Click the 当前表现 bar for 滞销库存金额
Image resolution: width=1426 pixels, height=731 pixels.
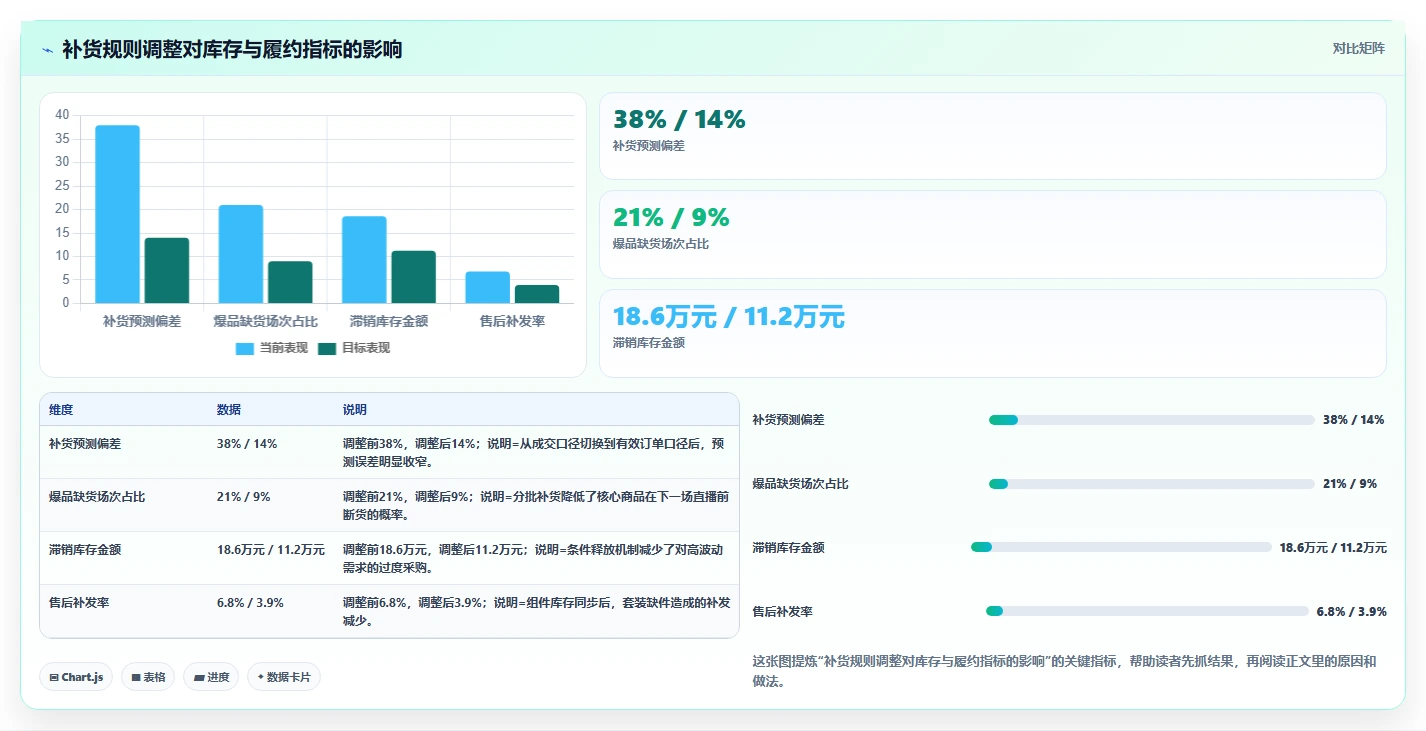(x=364, y=259)
